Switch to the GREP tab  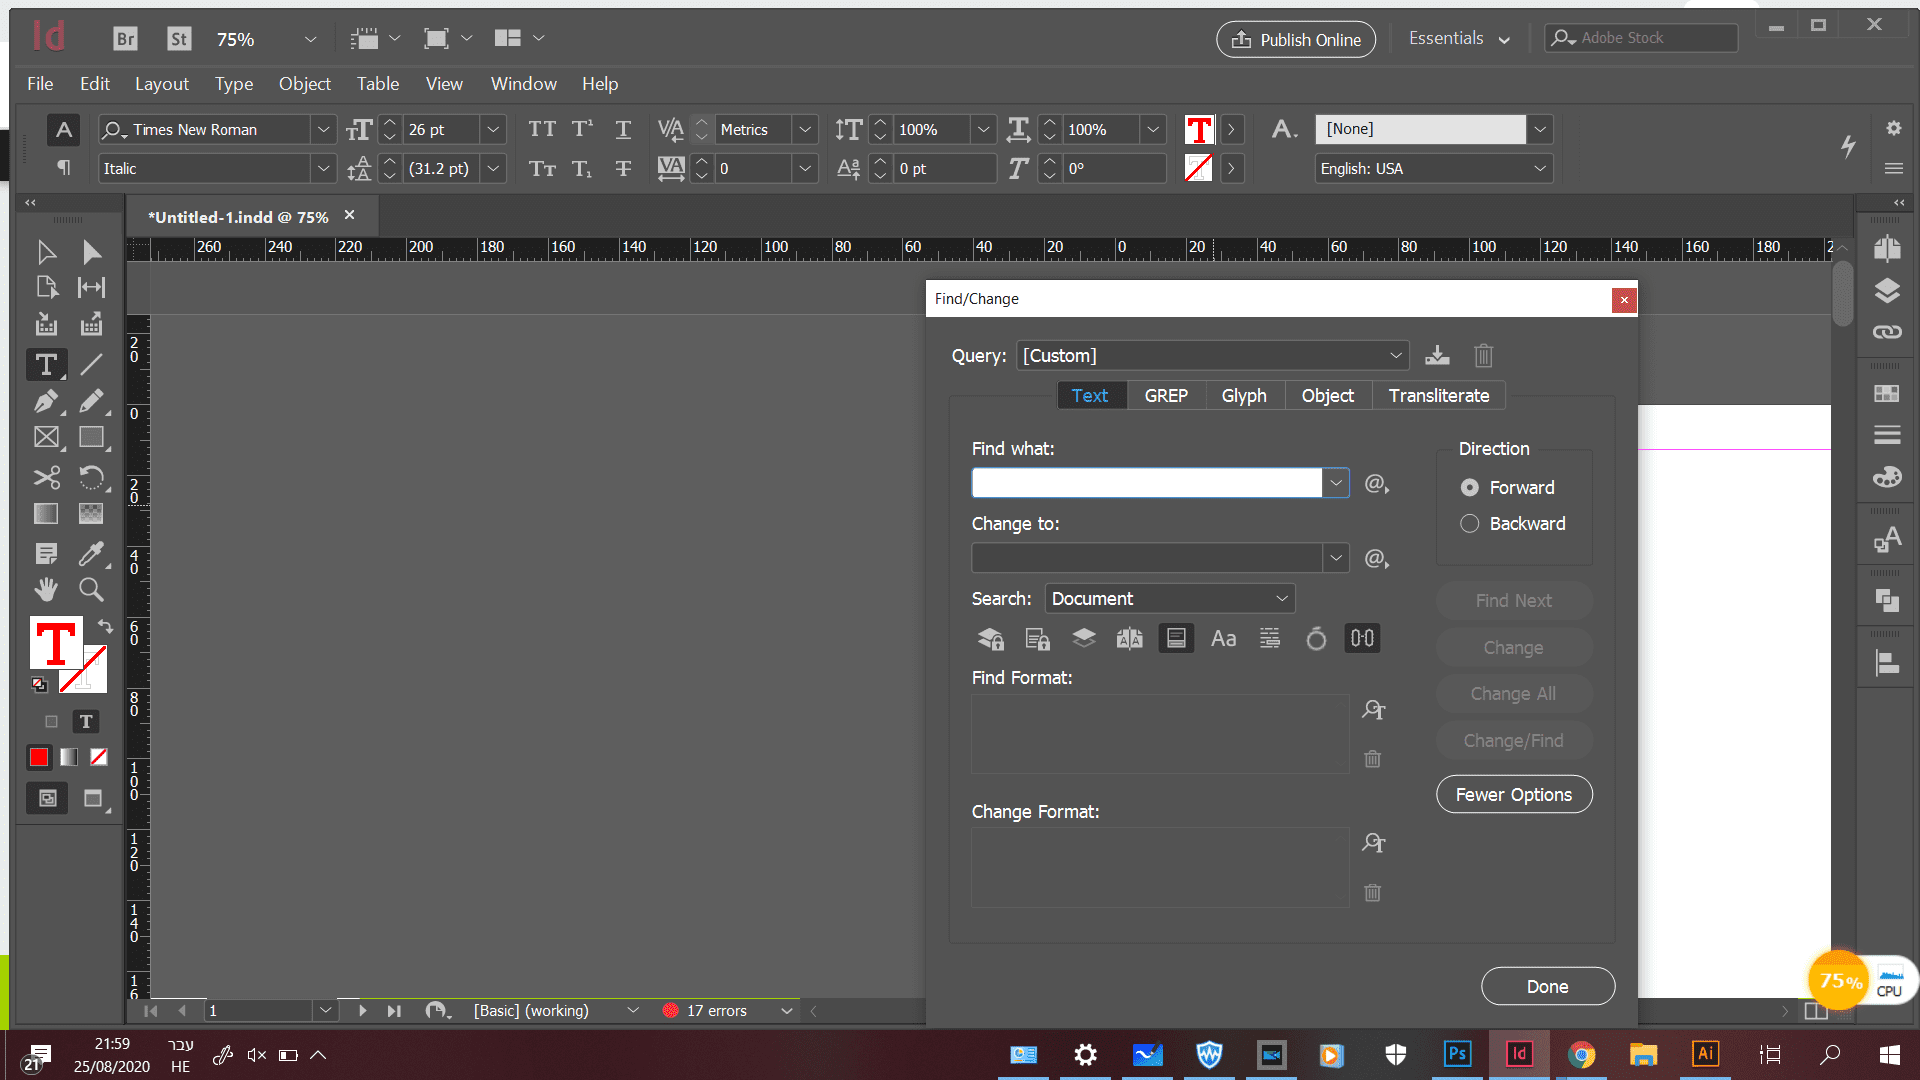(1166, 396)
